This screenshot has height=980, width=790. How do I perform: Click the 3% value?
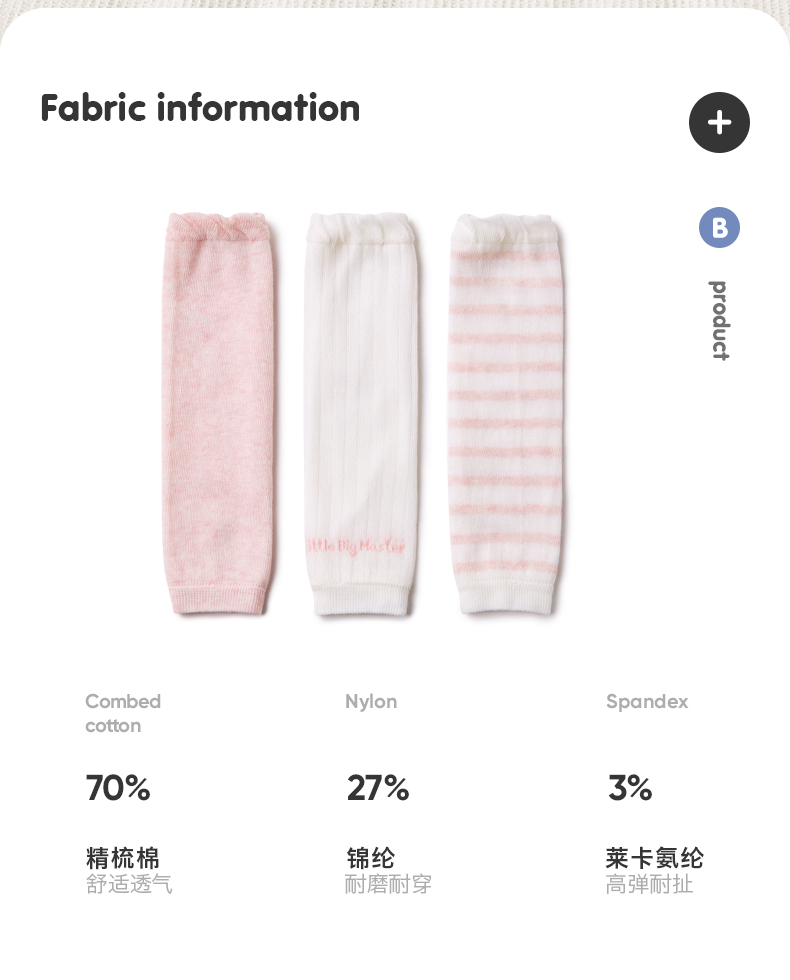click(x=630, y=788)
